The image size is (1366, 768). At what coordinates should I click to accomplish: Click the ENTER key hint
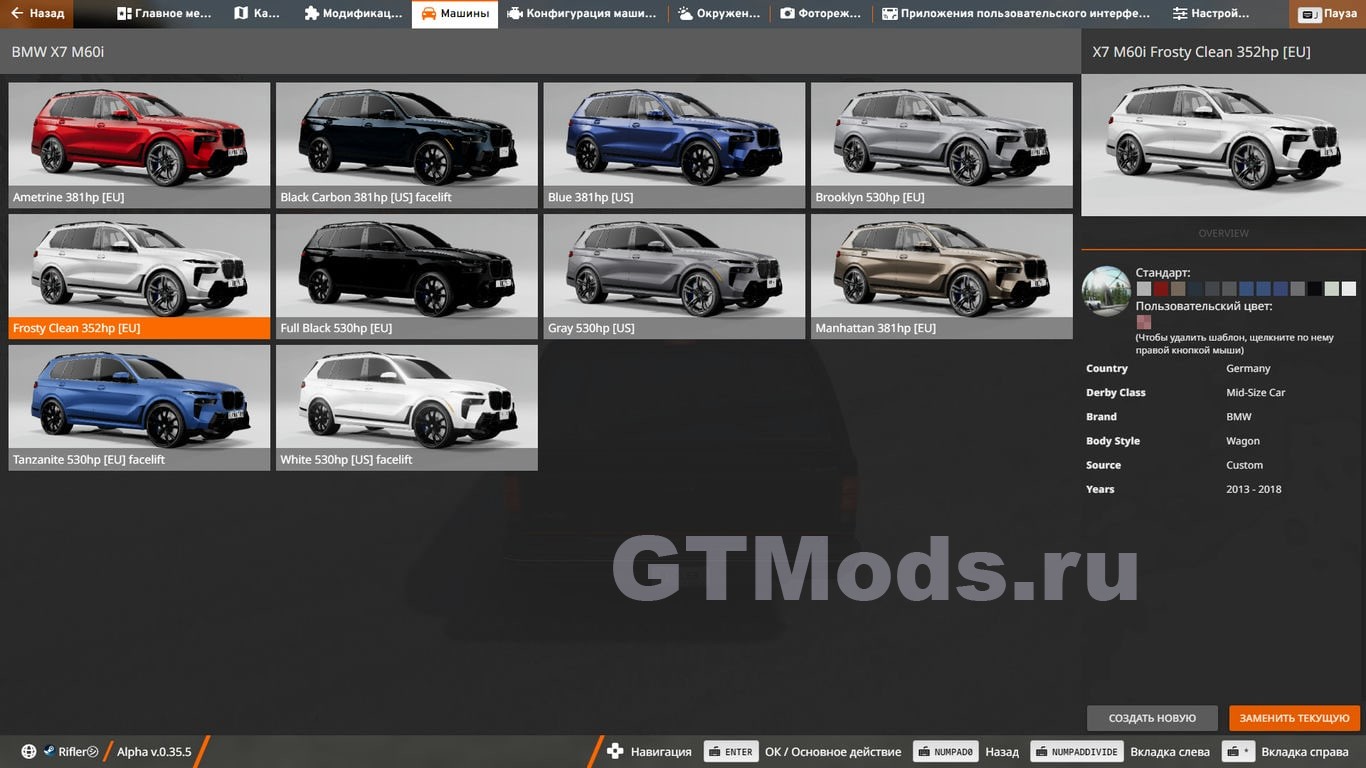[x=730, y=752]
